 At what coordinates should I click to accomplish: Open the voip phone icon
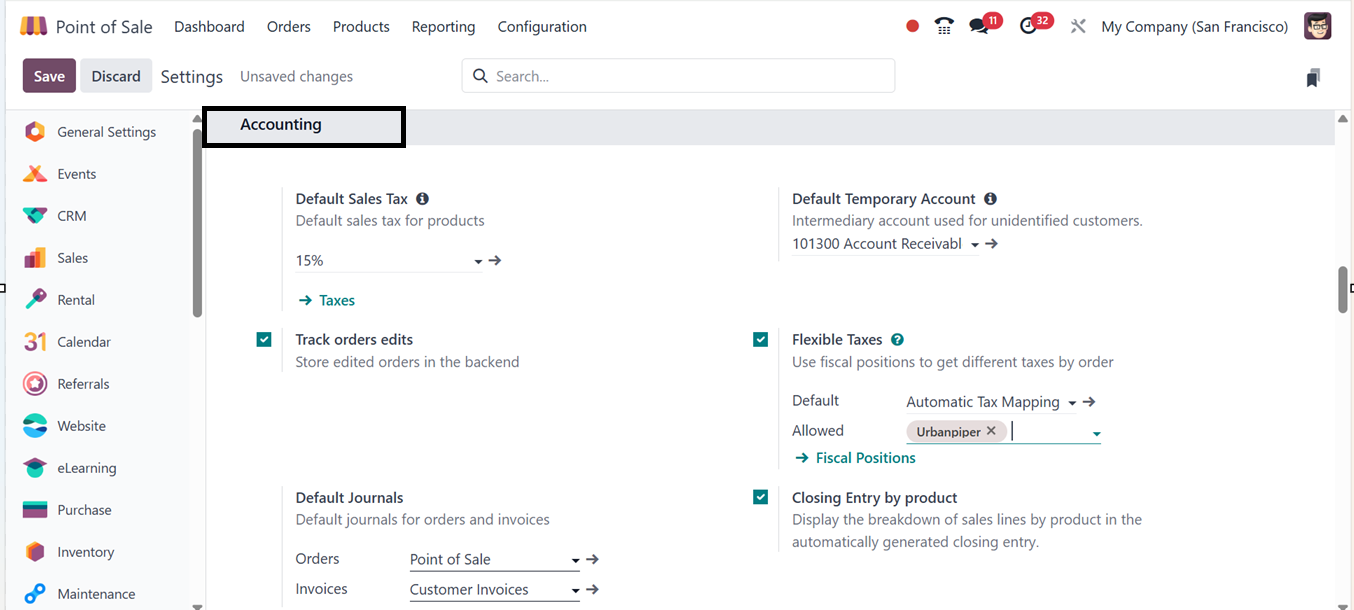point(944,27)
